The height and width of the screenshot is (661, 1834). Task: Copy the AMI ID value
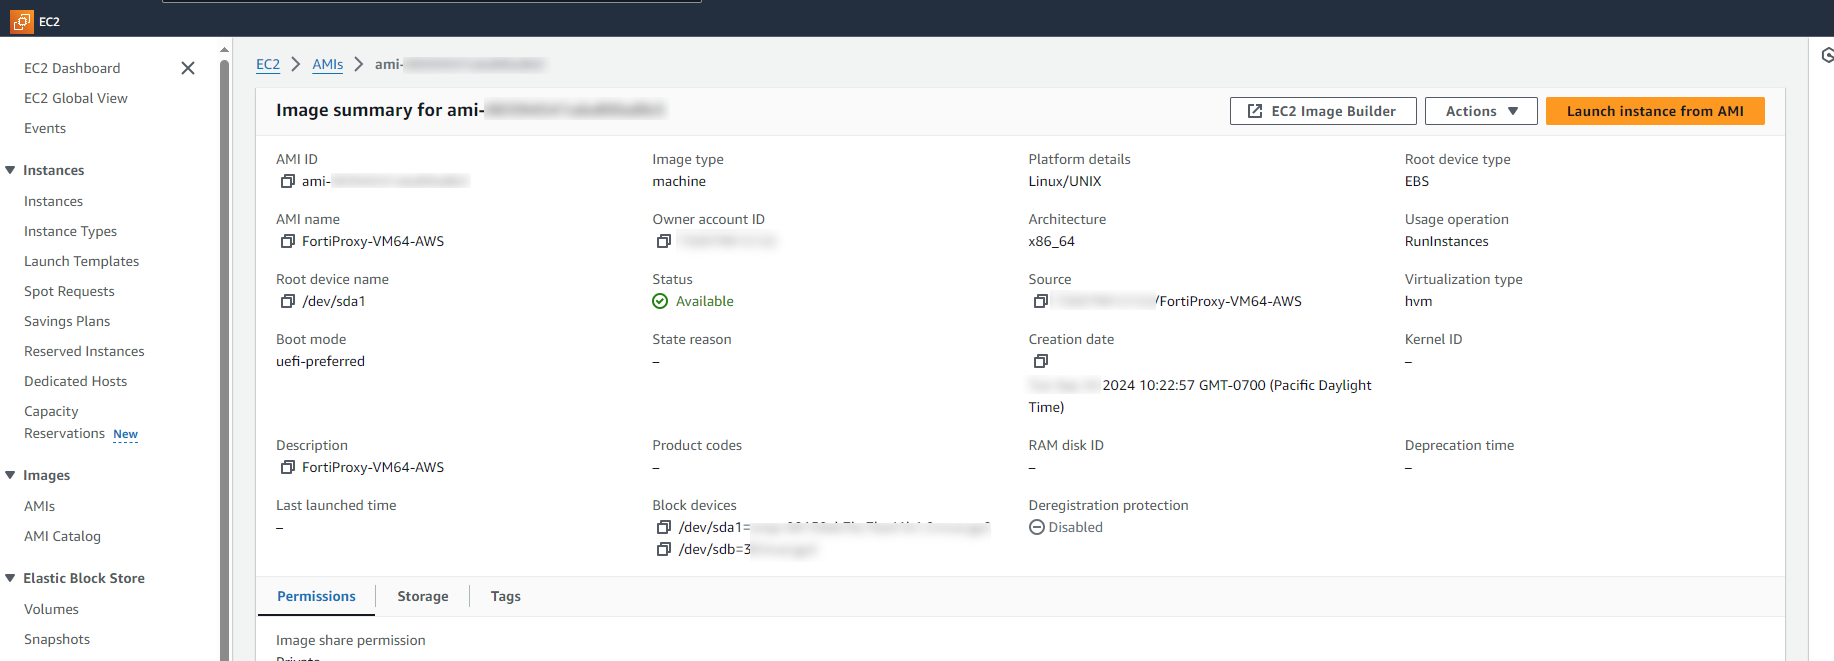click(288, 181)
